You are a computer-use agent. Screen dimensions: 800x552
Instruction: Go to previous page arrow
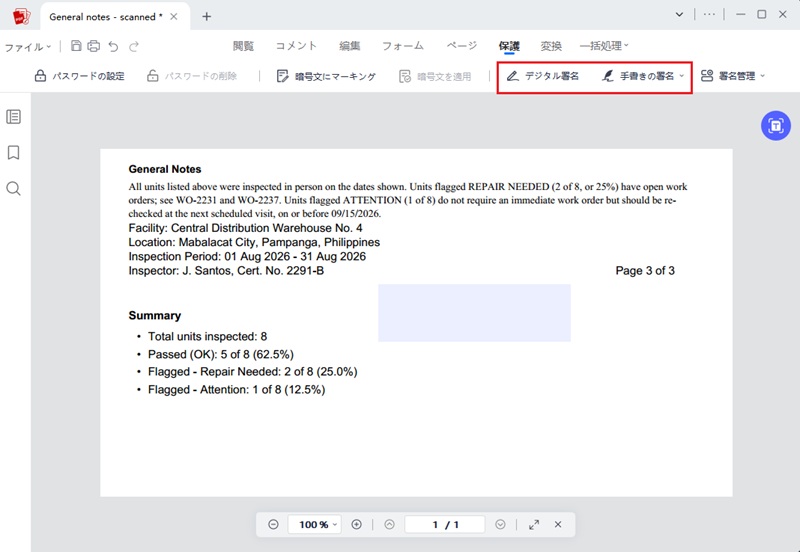[389, 524]
